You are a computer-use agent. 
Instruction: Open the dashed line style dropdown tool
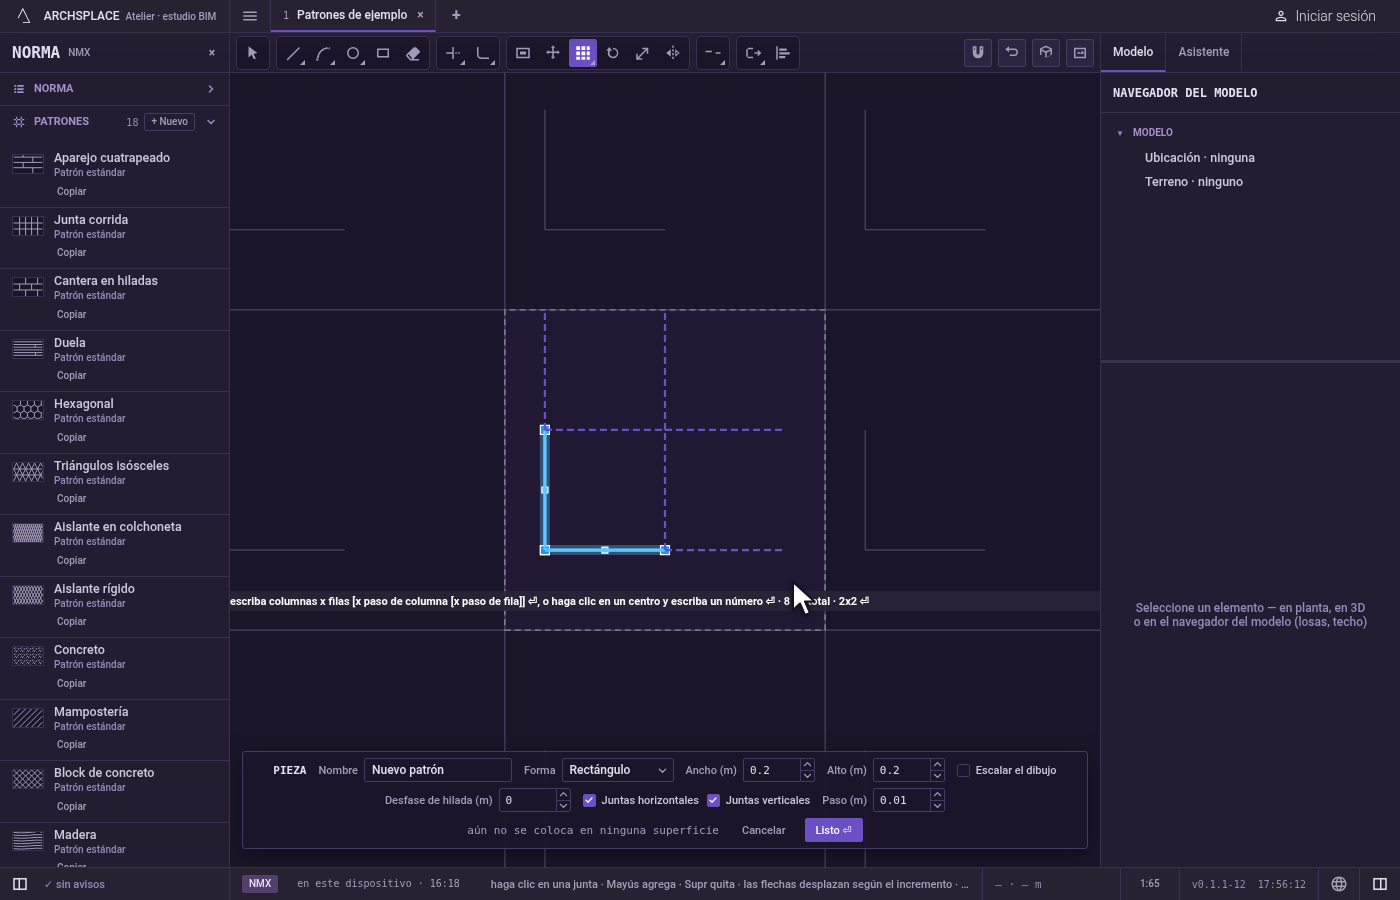tap(713, 53)
